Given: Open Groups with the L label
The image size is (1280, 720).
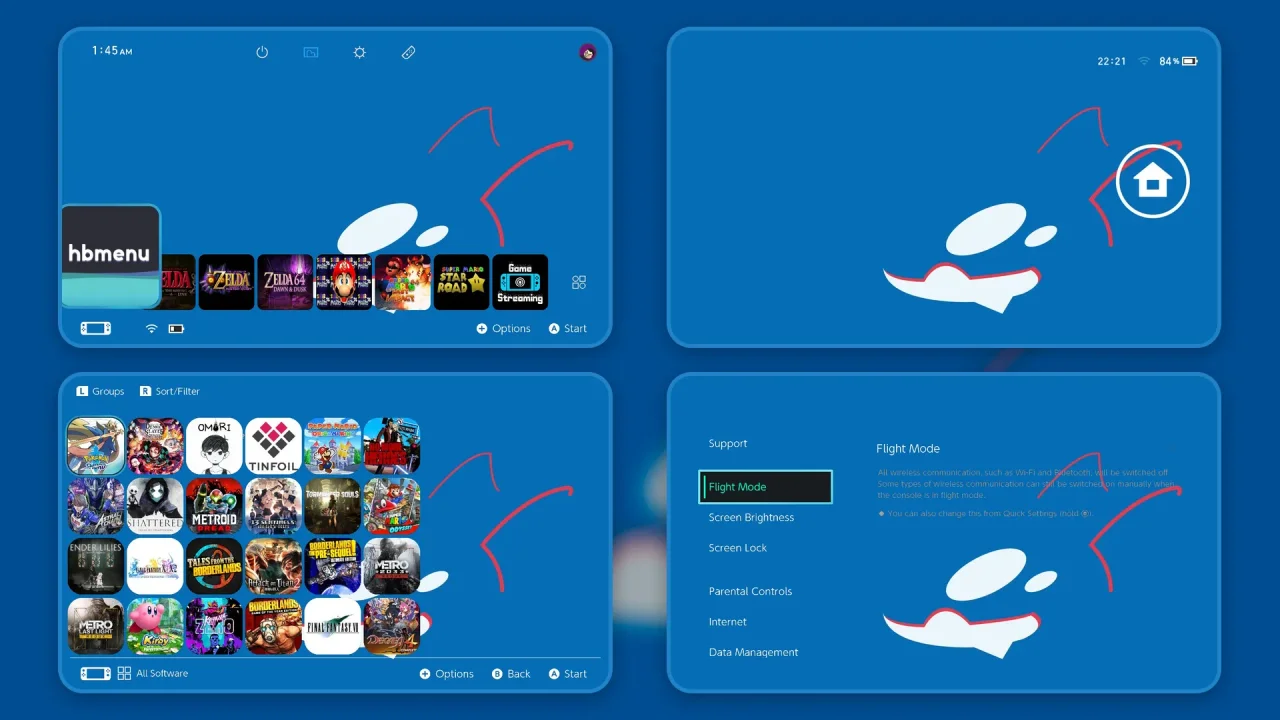Looking at the screenshot, I should pos(100,391).
